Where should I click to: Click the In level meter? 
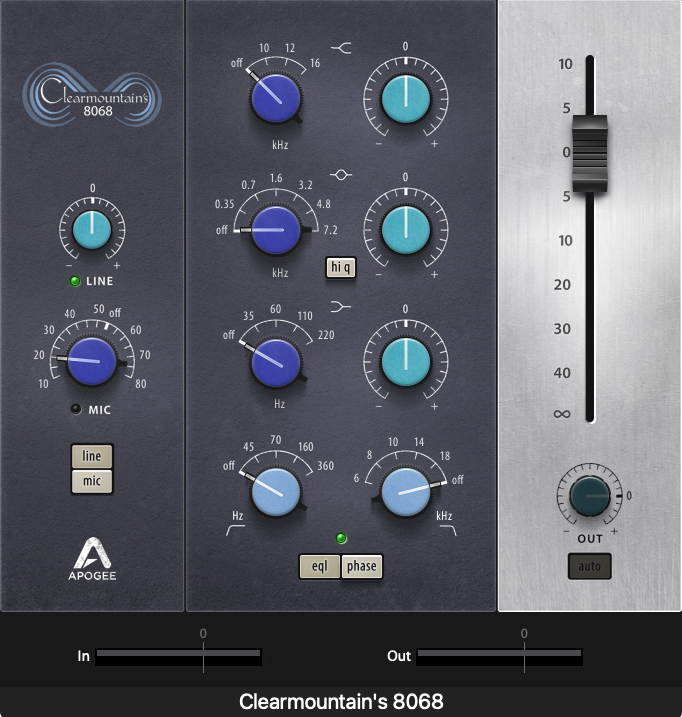coord(179,656)
